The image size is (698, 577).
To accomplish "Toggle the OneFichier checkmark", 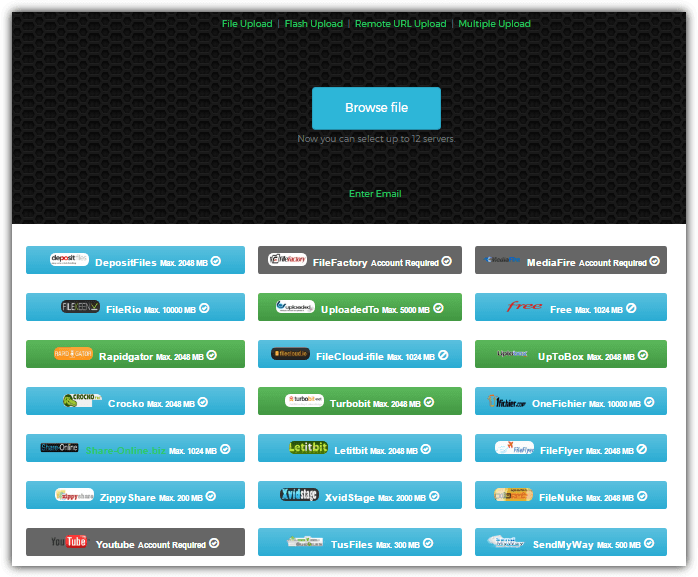I will (x=649, y=402).
